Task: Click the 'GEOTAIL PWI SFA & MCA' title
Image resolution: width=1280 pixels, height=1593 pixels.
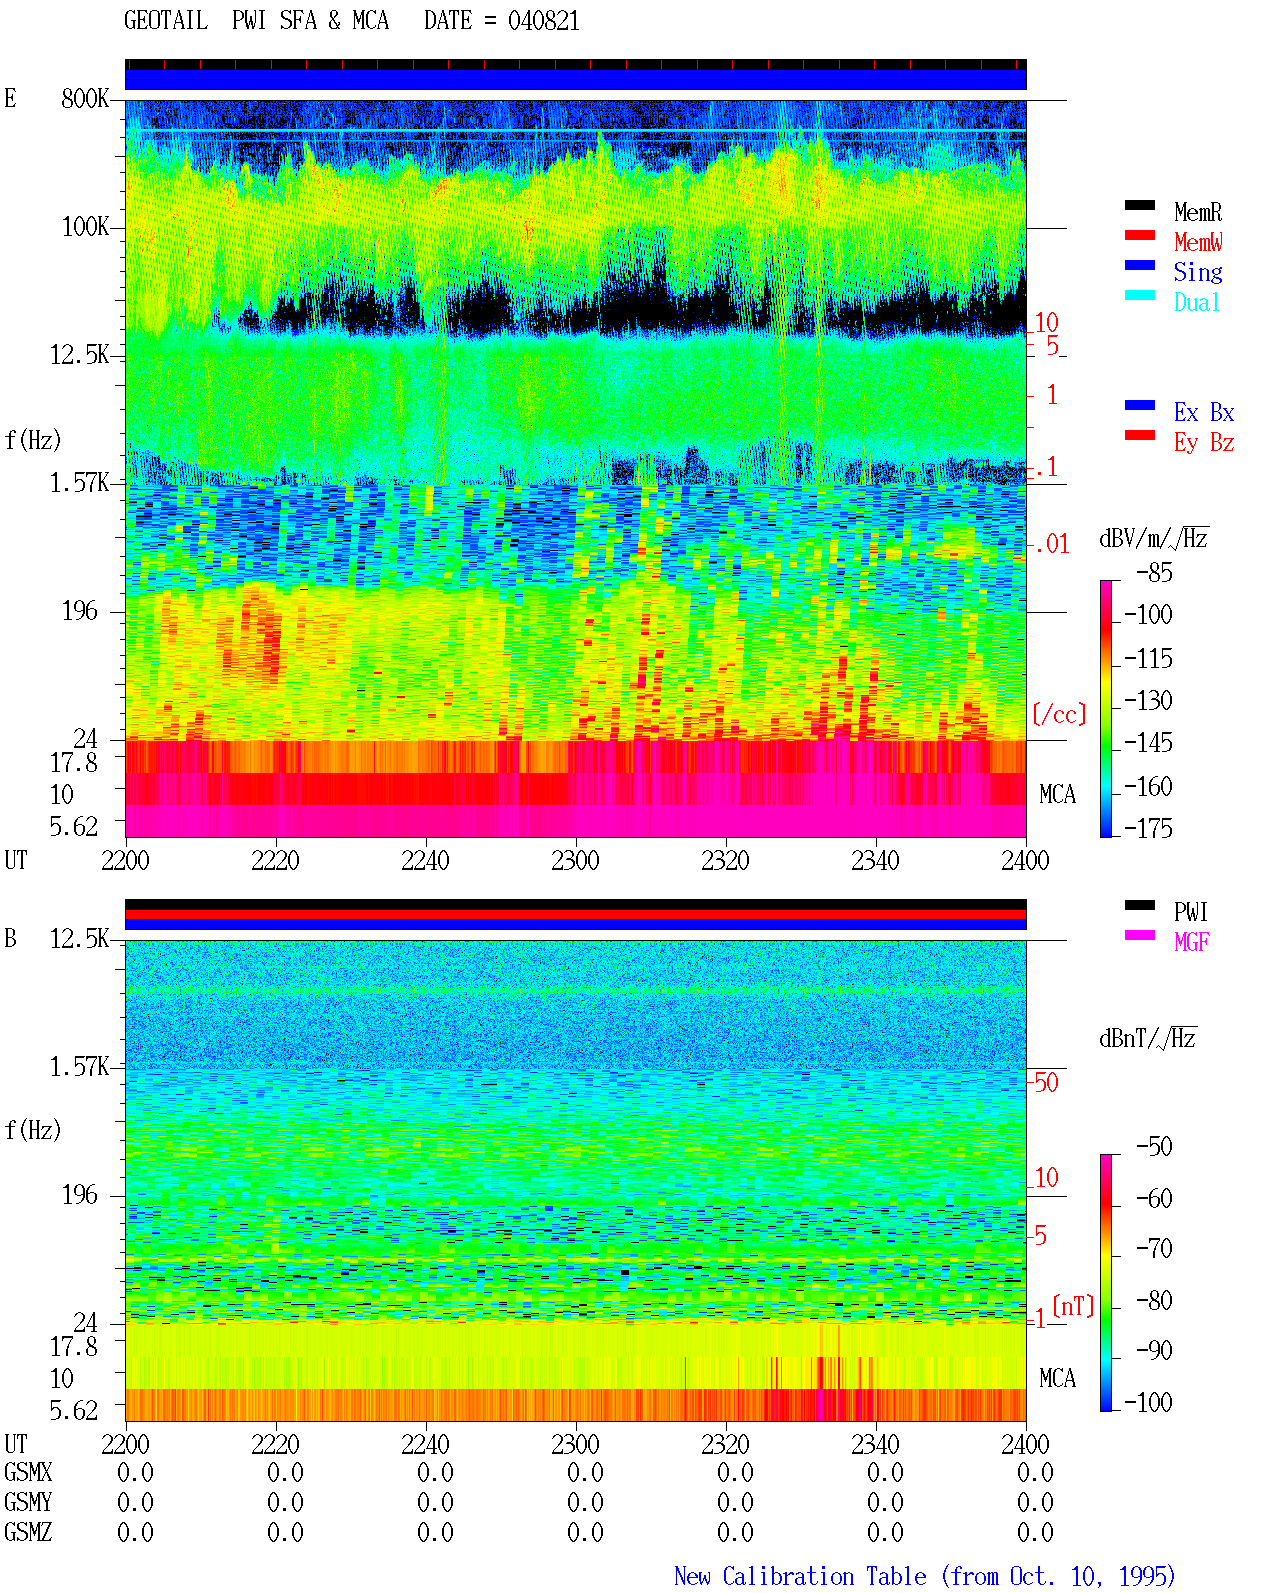Action: pyautogui.click(x=256, y=21)
